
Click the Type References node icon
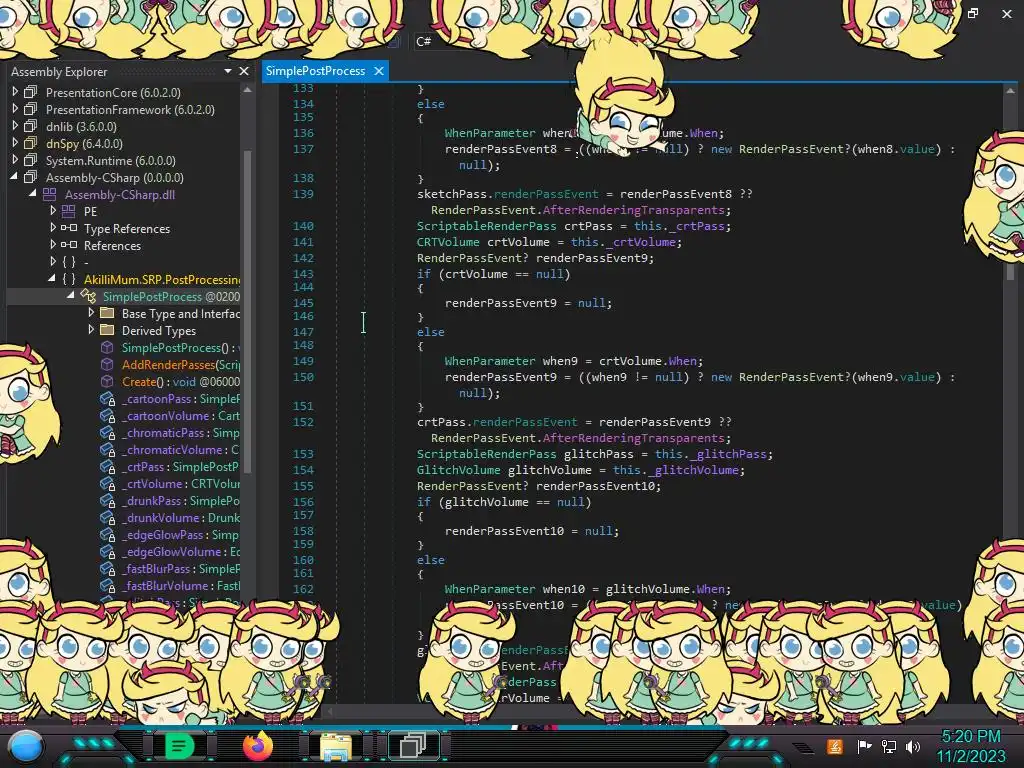[x=69, y=228]
